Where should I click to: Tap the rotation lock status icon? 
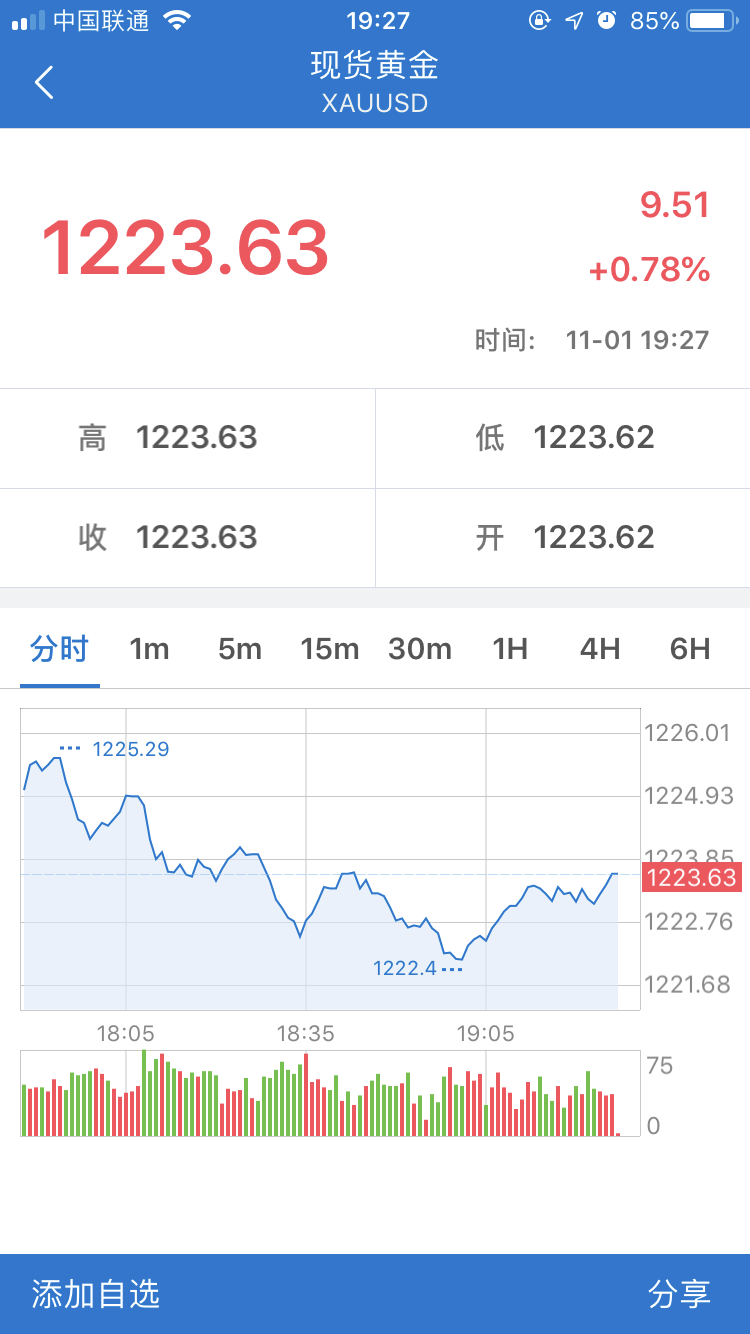coord(540,20)
